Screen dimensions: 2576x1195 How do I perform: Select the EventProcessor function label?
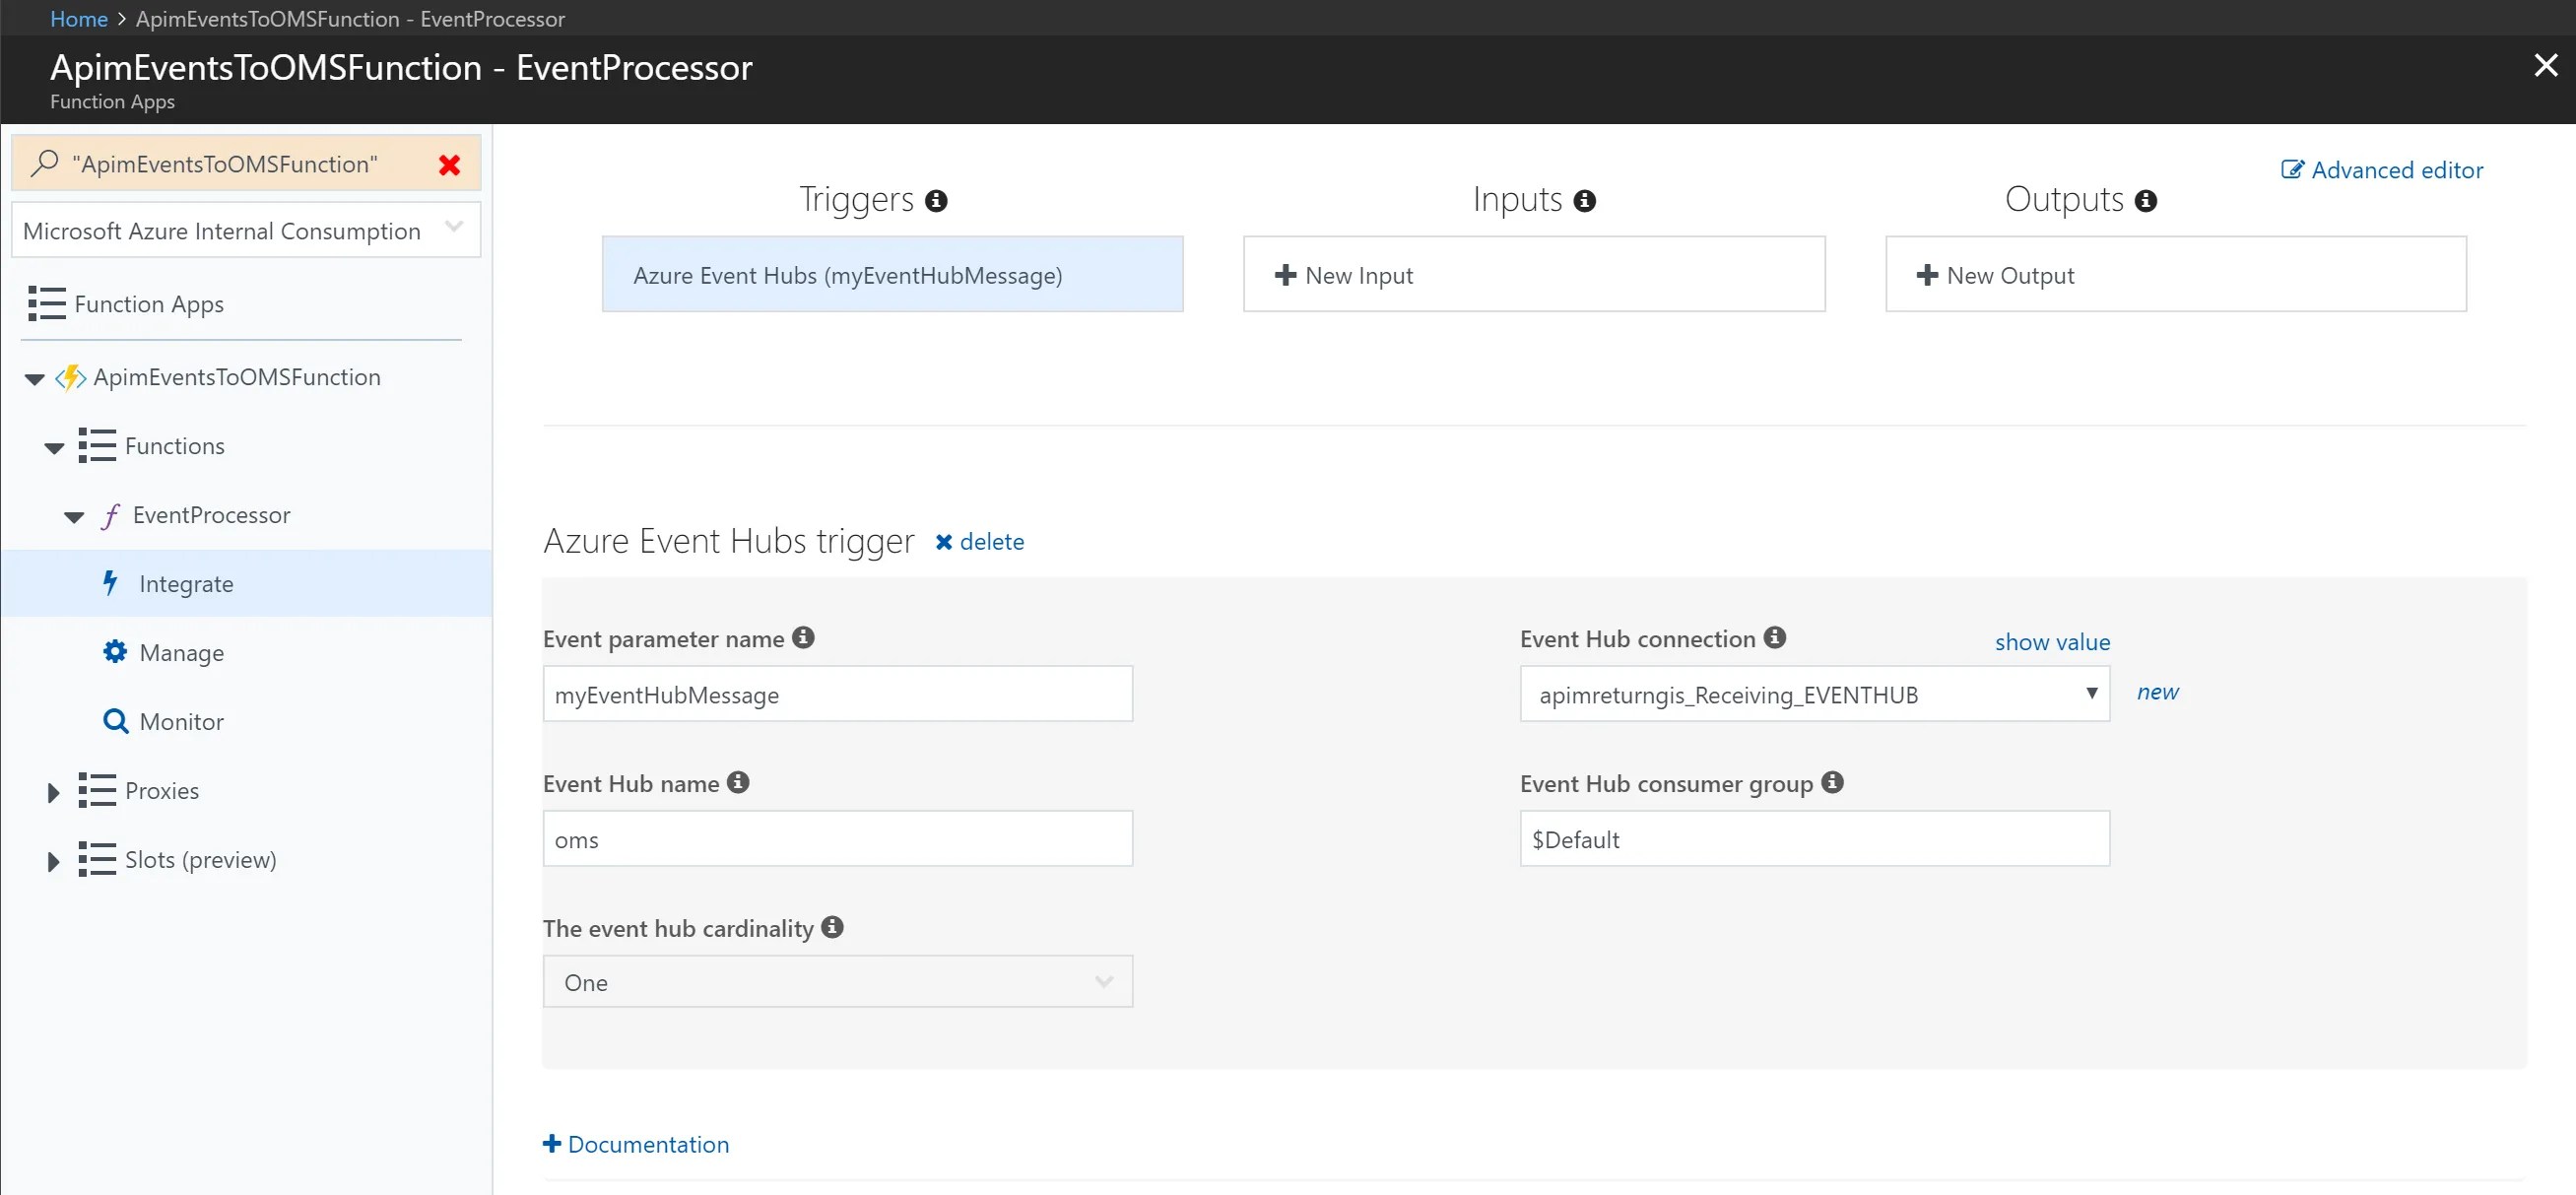point(212,515)
